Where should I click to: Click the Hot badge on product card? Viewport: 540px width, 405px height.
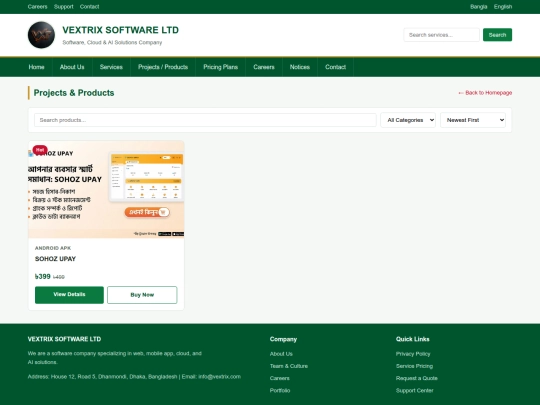(40, 150)
